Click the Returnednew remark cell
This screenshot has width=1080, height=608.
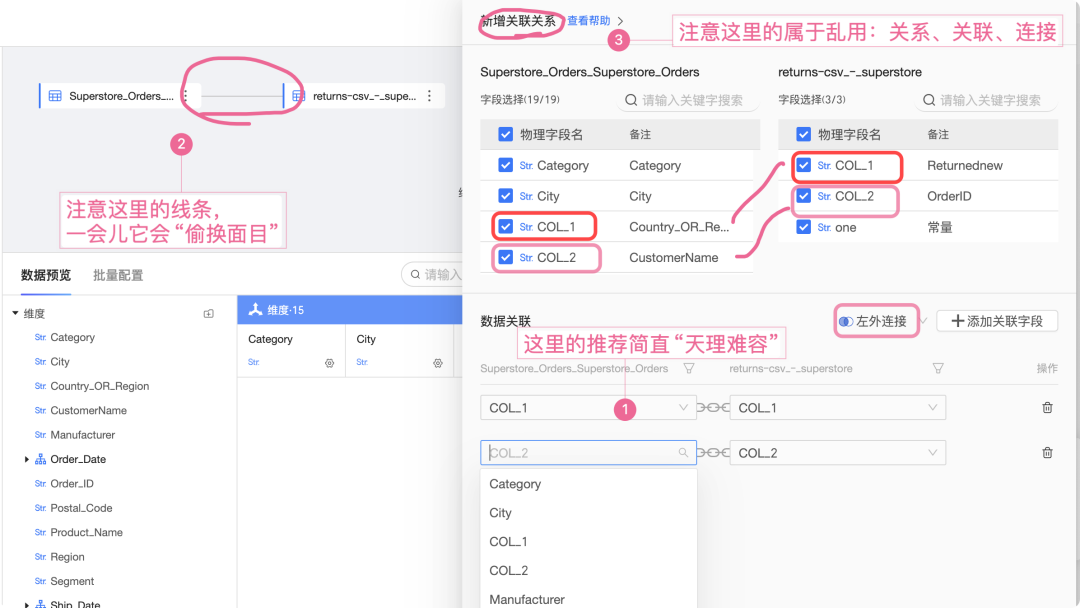point(964,165)
